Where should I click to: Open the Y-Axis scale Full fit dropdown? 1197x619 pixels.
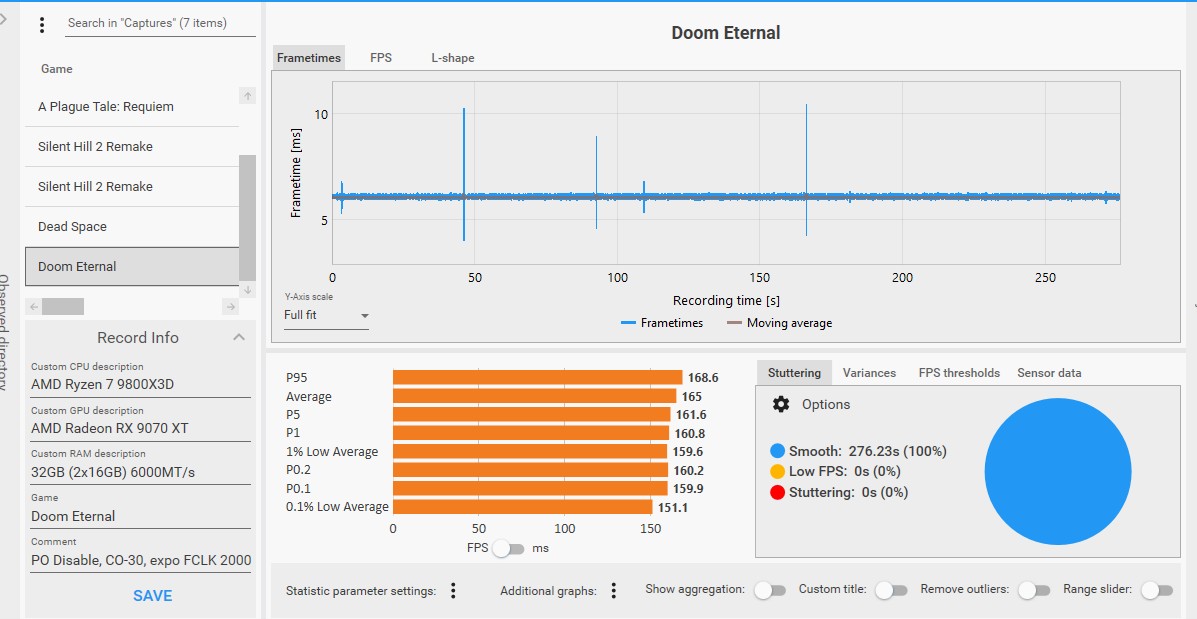pos(326,315)
